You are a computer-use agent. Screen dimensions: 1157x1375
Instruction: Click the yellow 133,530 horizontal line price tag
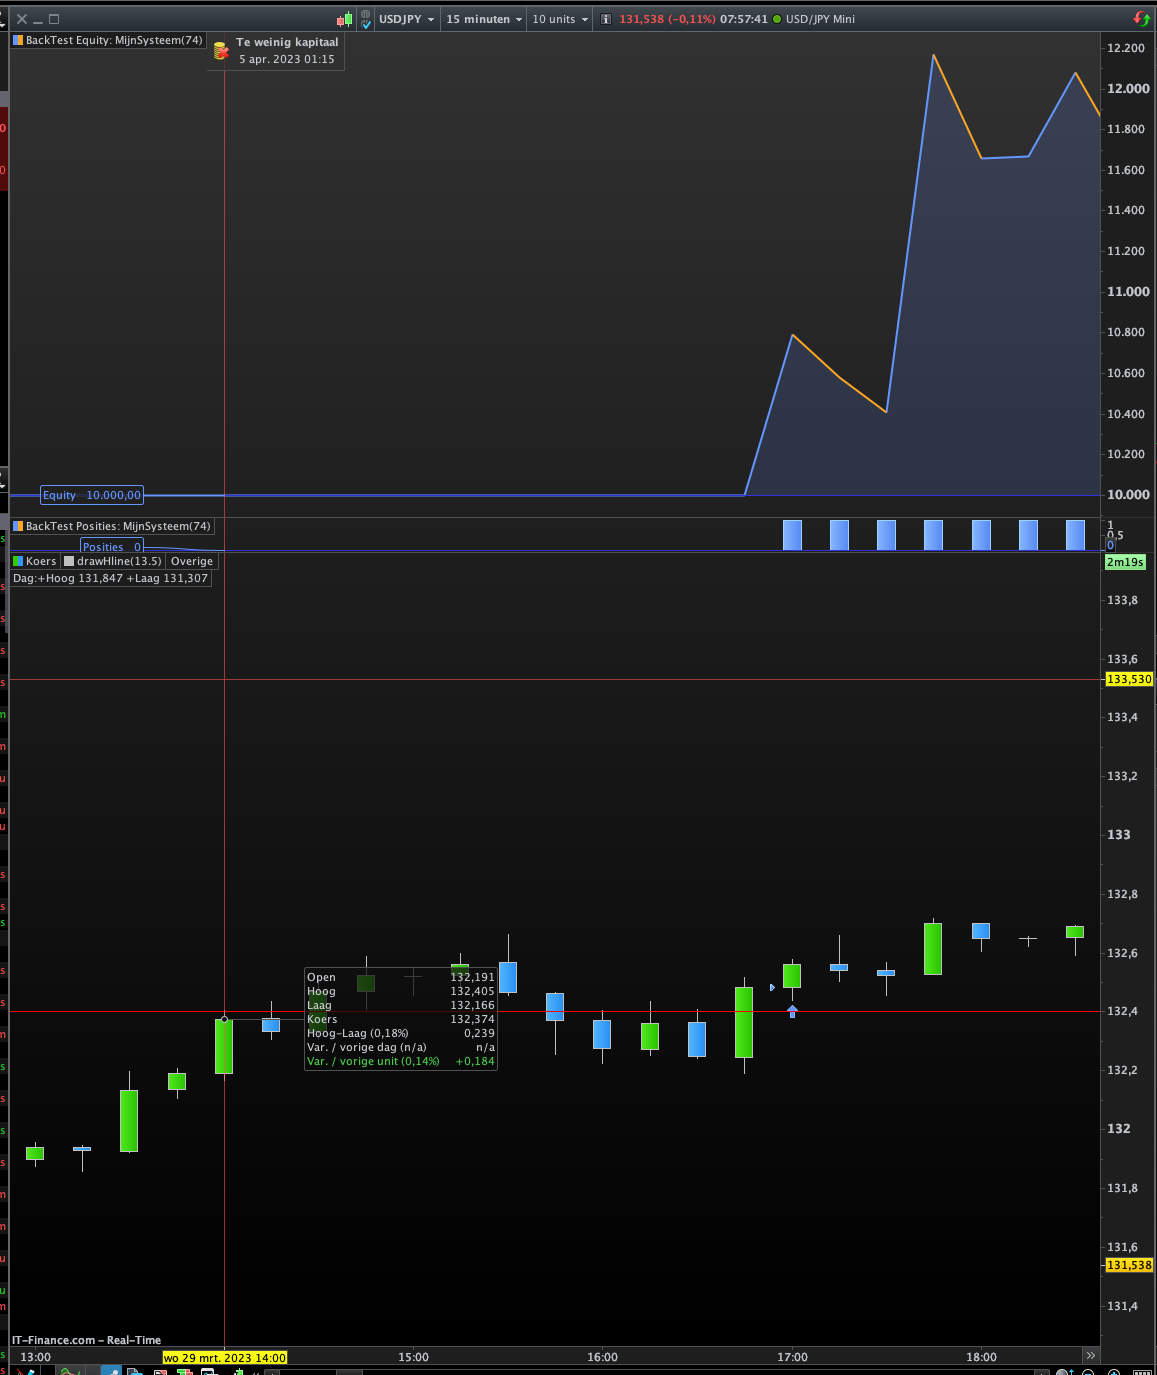coord(1129,679)
